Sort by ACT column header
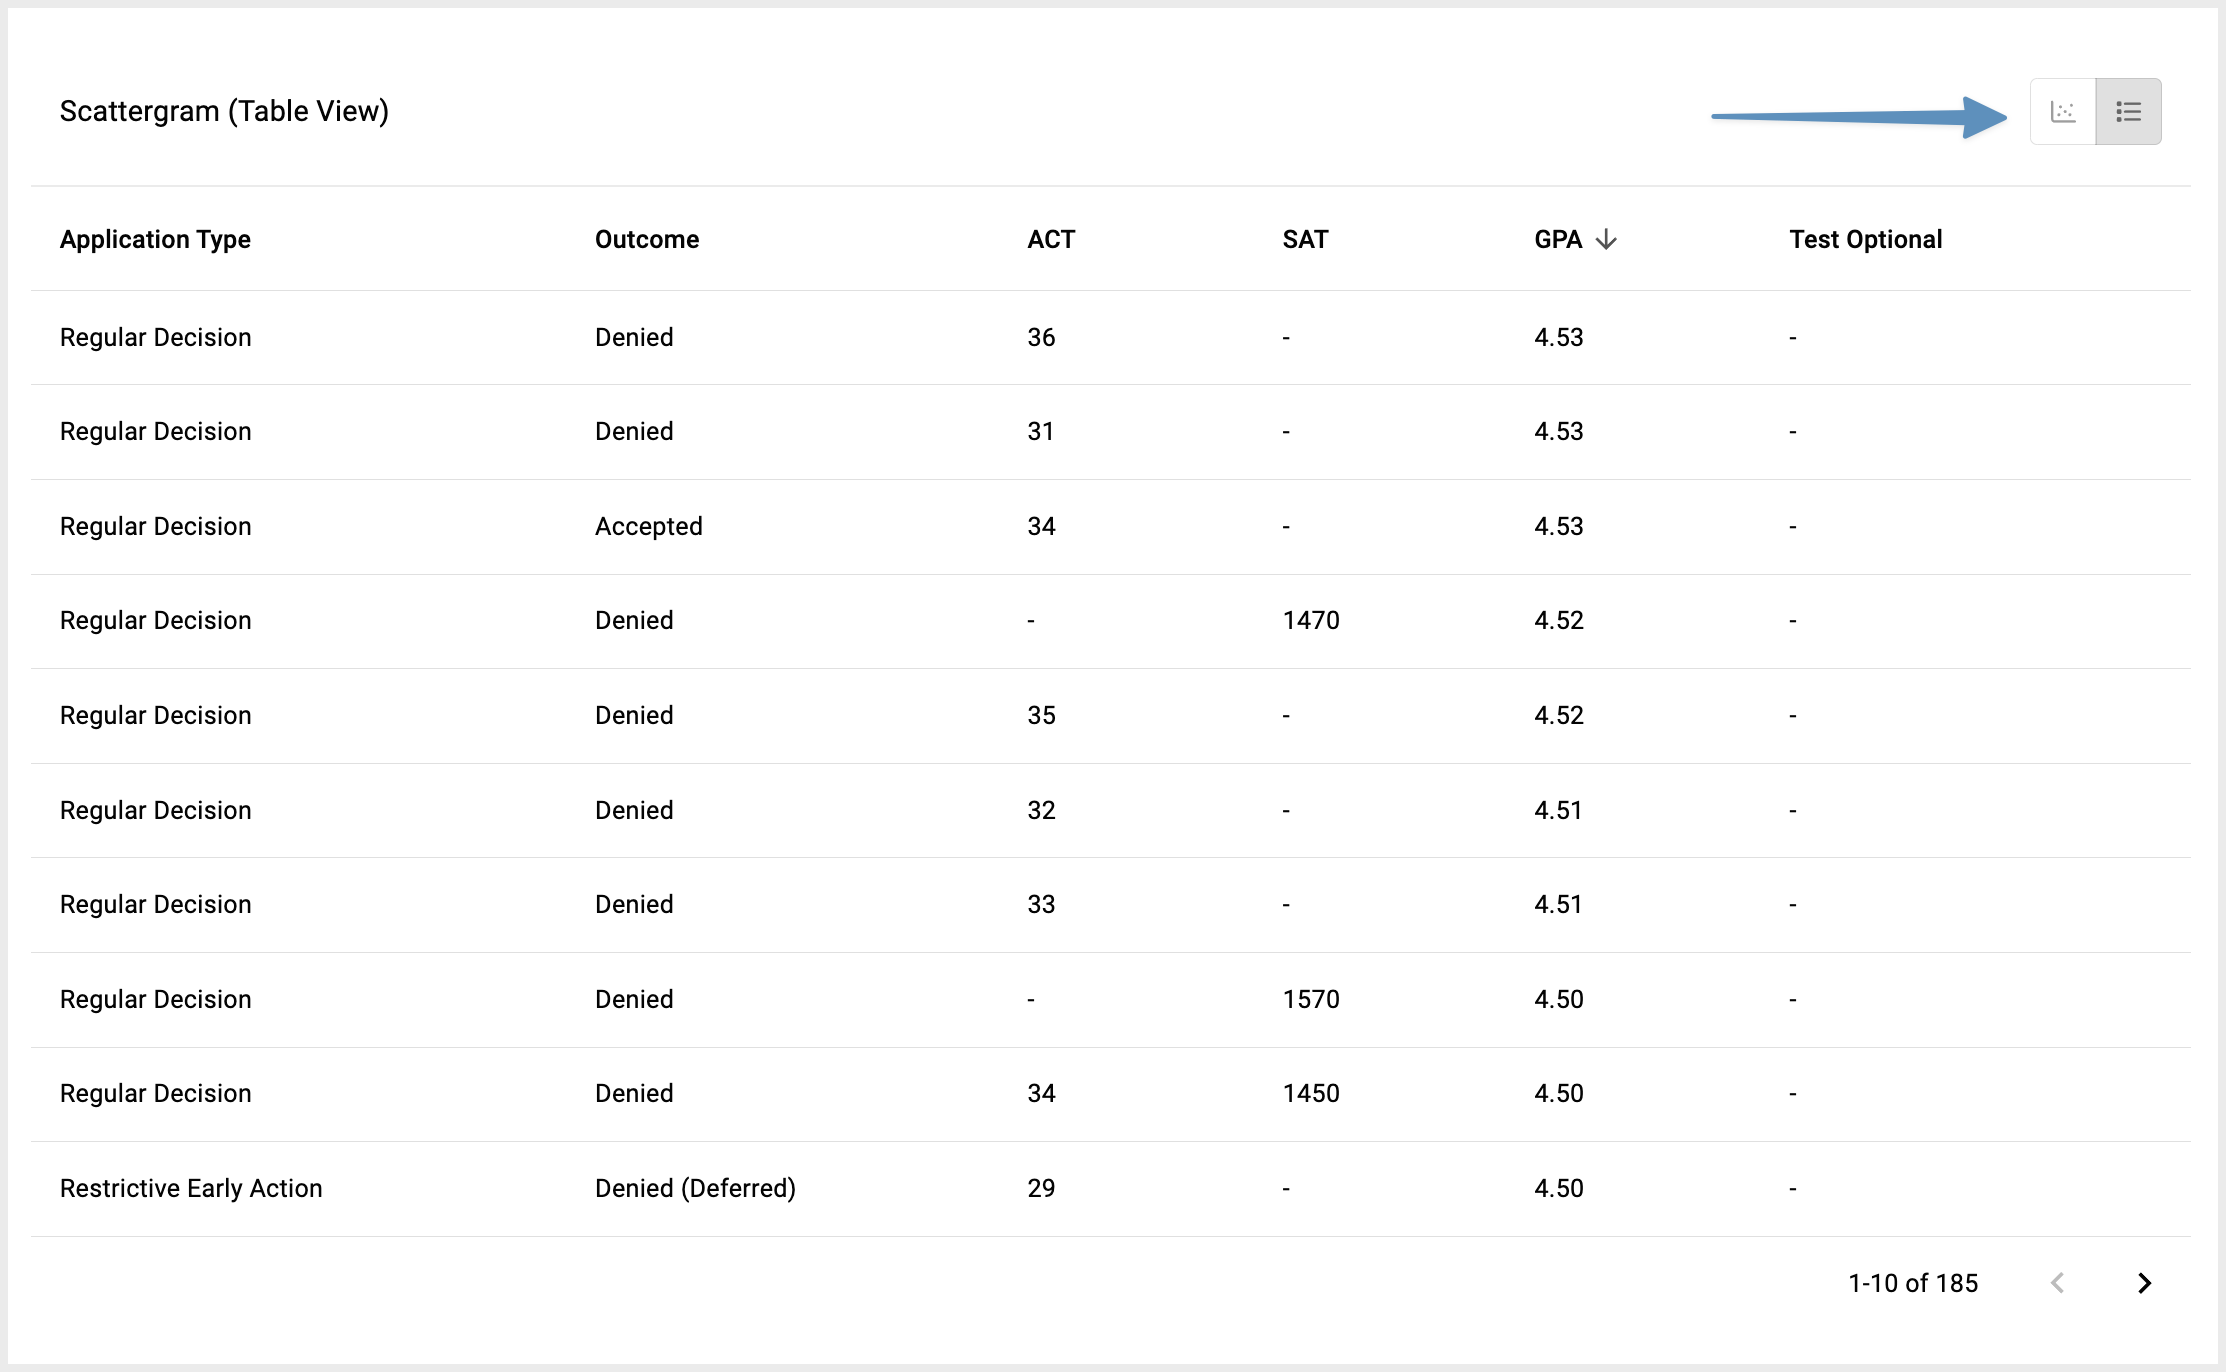The image size is (2226, 1372). [x=1051, y=239]
